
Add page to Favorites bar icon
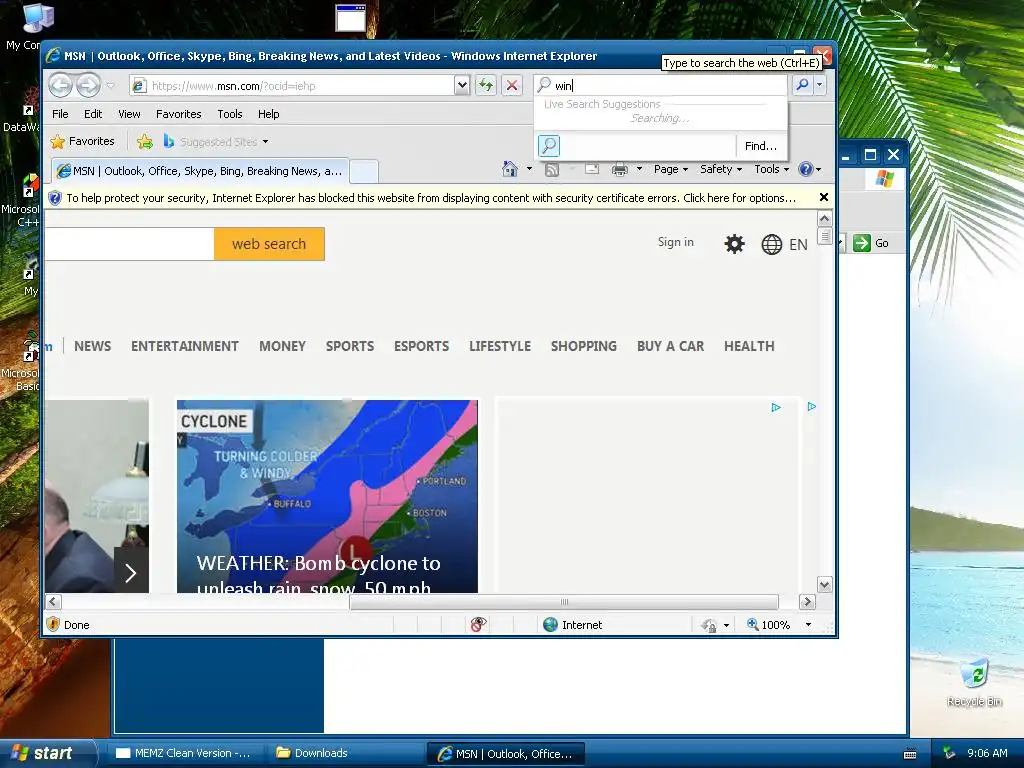[145, 141]
